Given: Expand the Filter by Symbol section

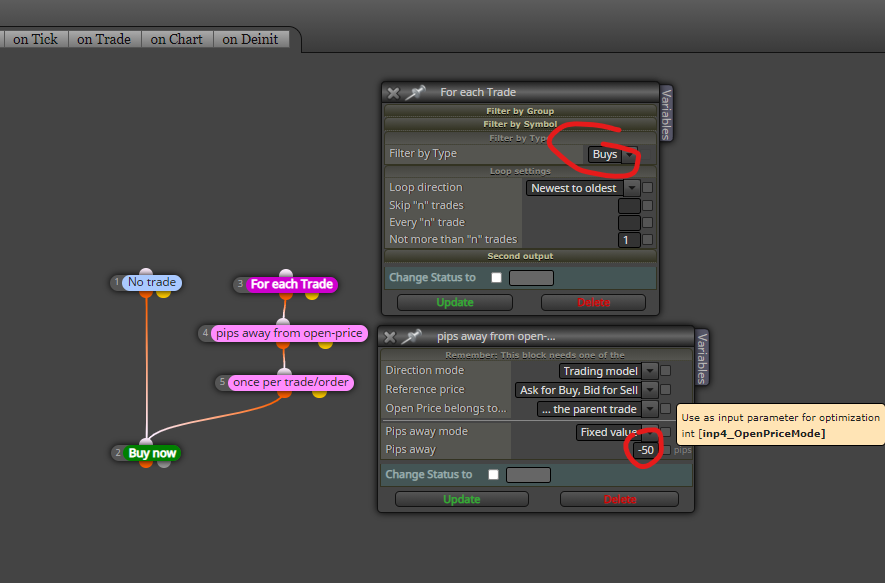Looking at the screenshot, I should pyautogui.click(x=520, y=124).
